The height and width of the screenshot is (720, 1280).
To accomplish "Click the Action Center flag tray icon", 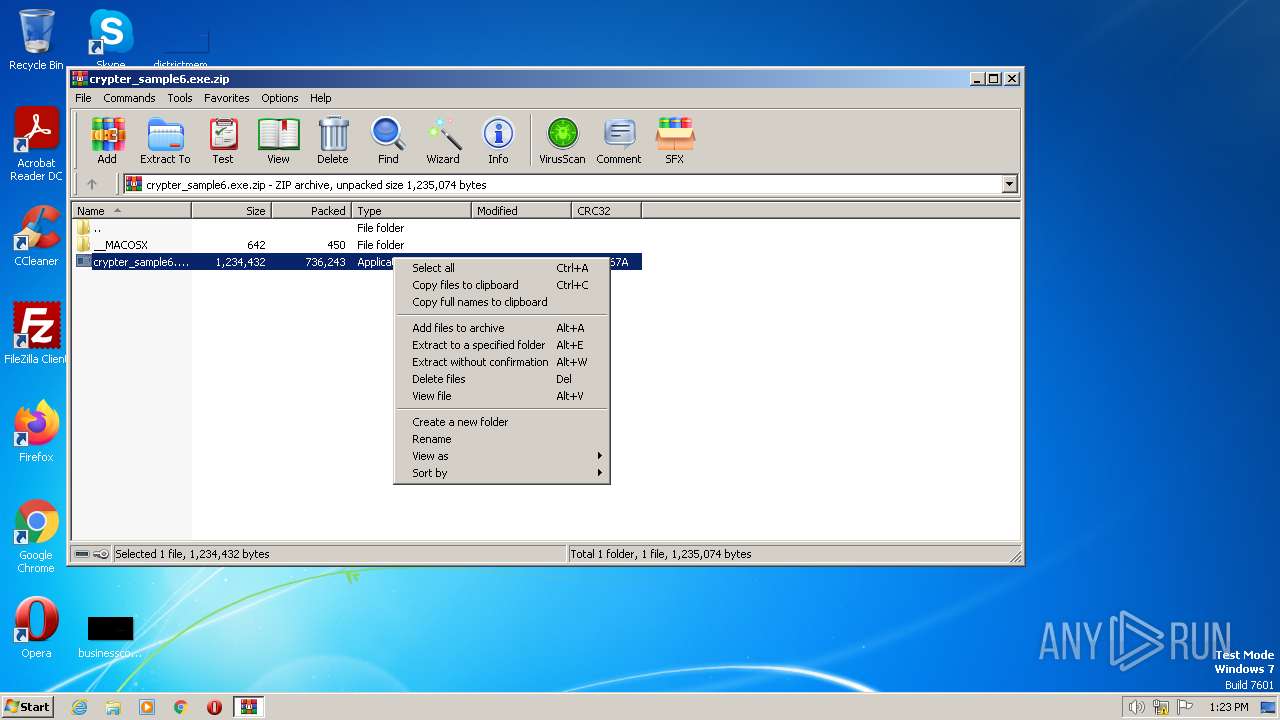I will point(1186,707).
